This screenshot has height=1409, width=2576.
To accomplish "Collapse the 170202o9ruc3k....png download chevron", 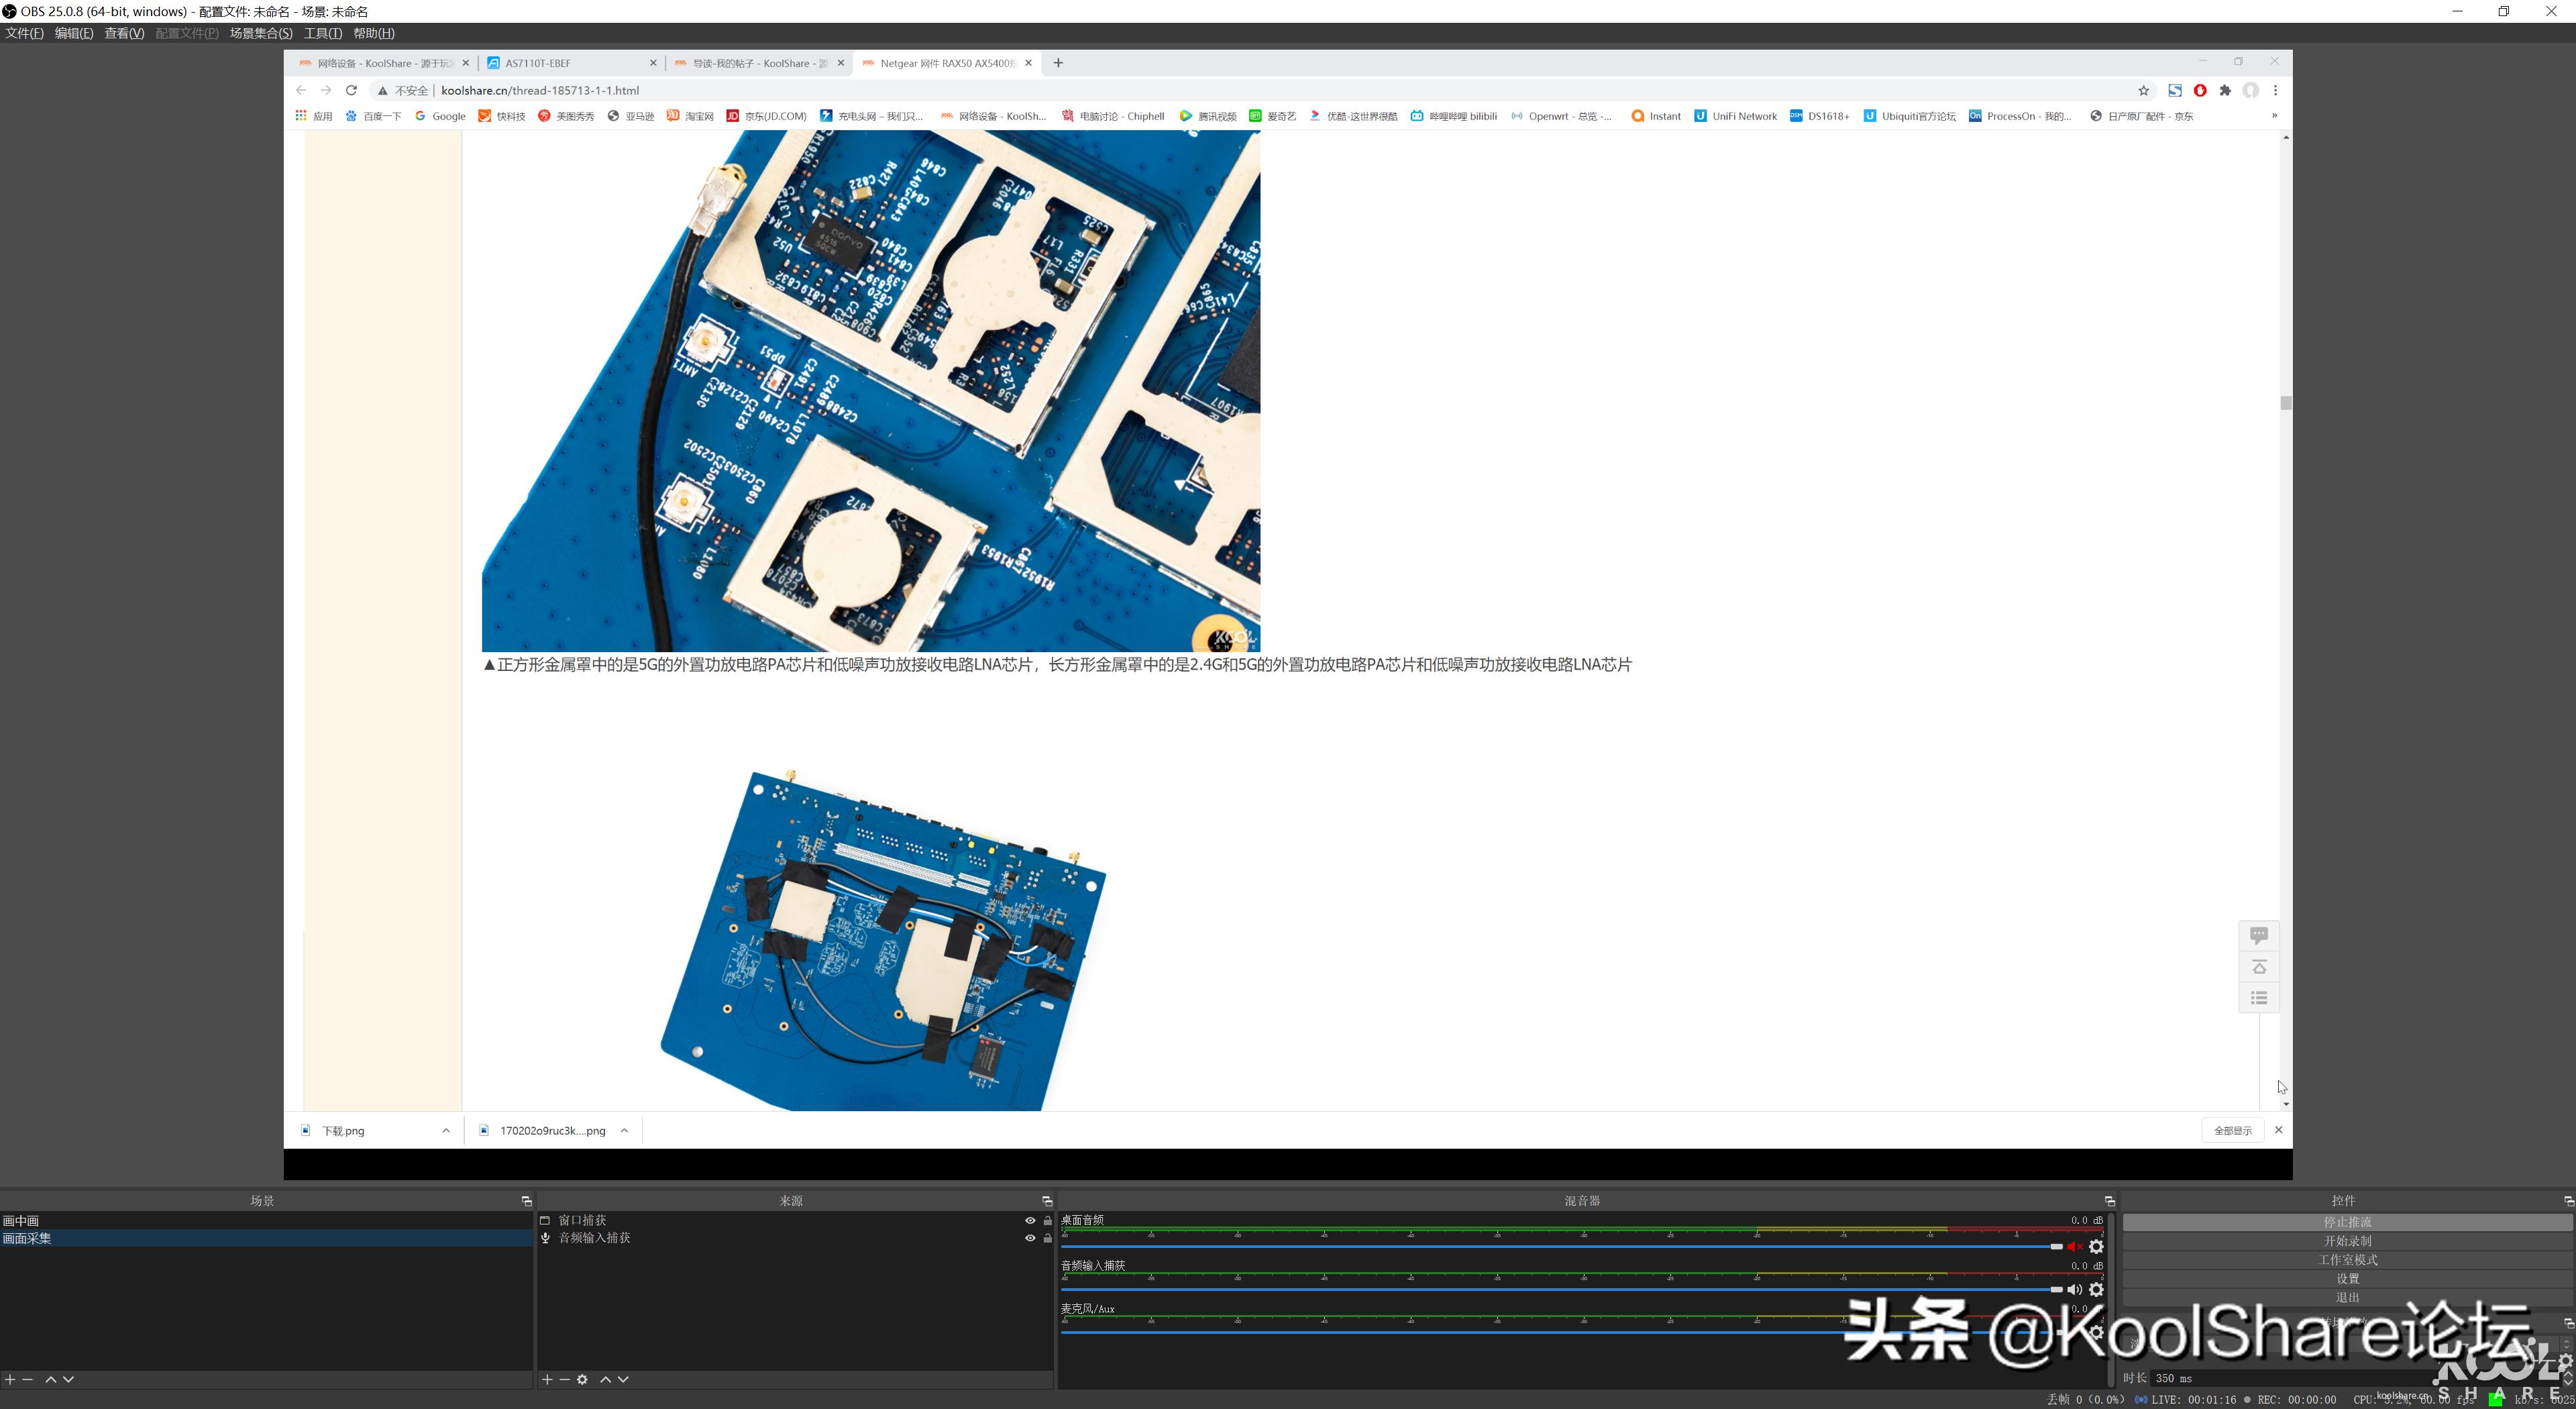I will coord(624,1130).
